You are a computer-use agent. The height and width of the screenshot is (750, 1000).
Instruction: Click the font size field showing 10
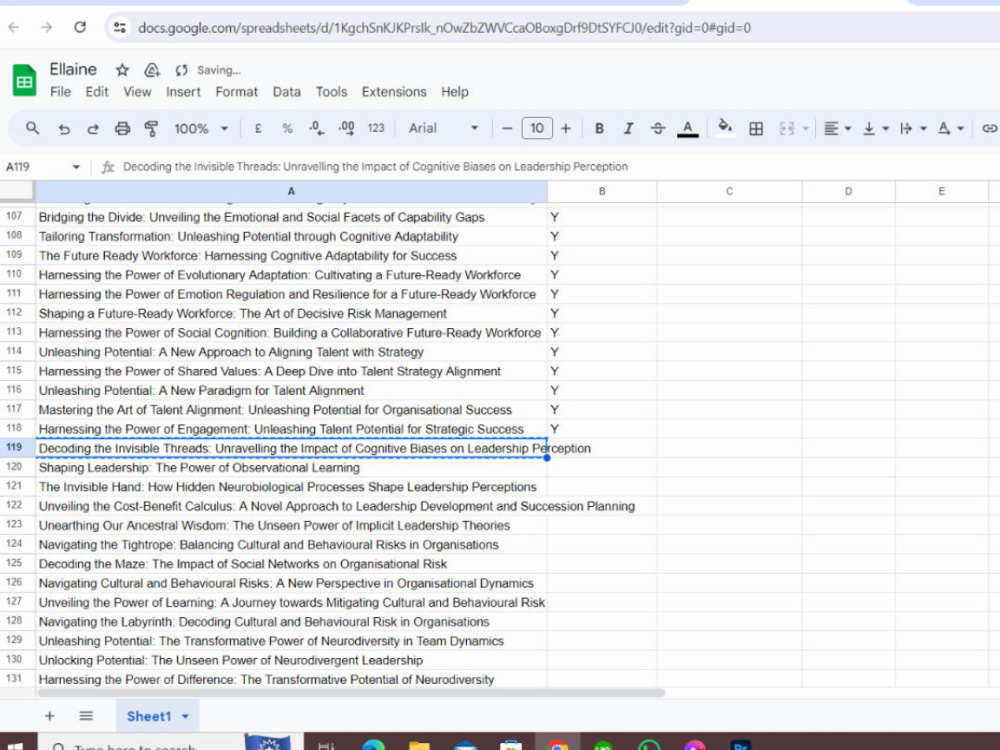click(537, 128)
